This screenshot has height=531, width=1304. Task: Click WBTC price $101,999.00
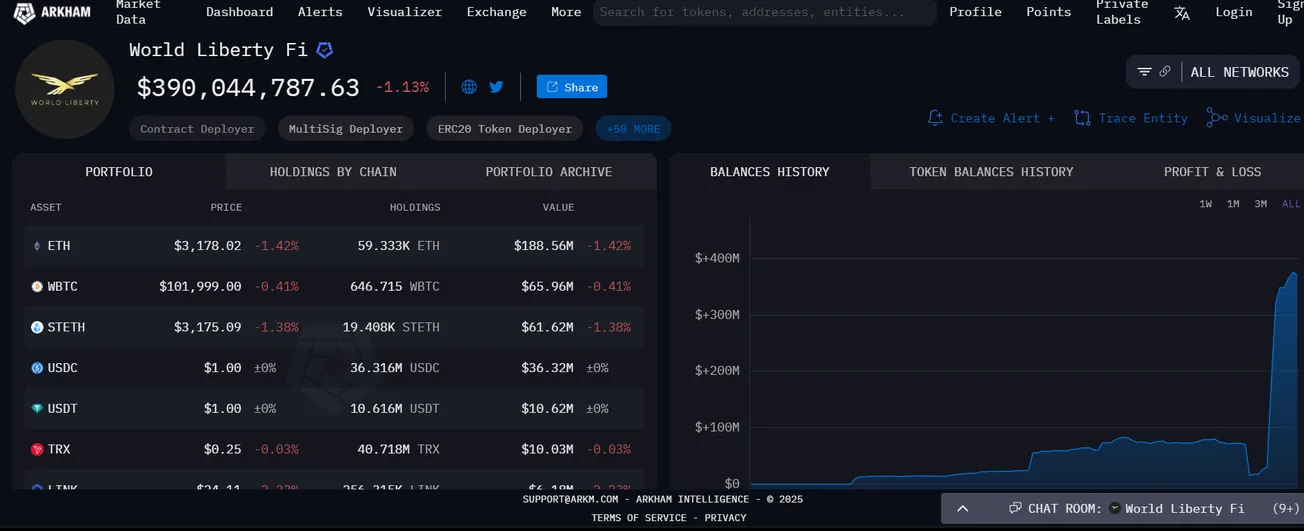click(x=200, y=287)
